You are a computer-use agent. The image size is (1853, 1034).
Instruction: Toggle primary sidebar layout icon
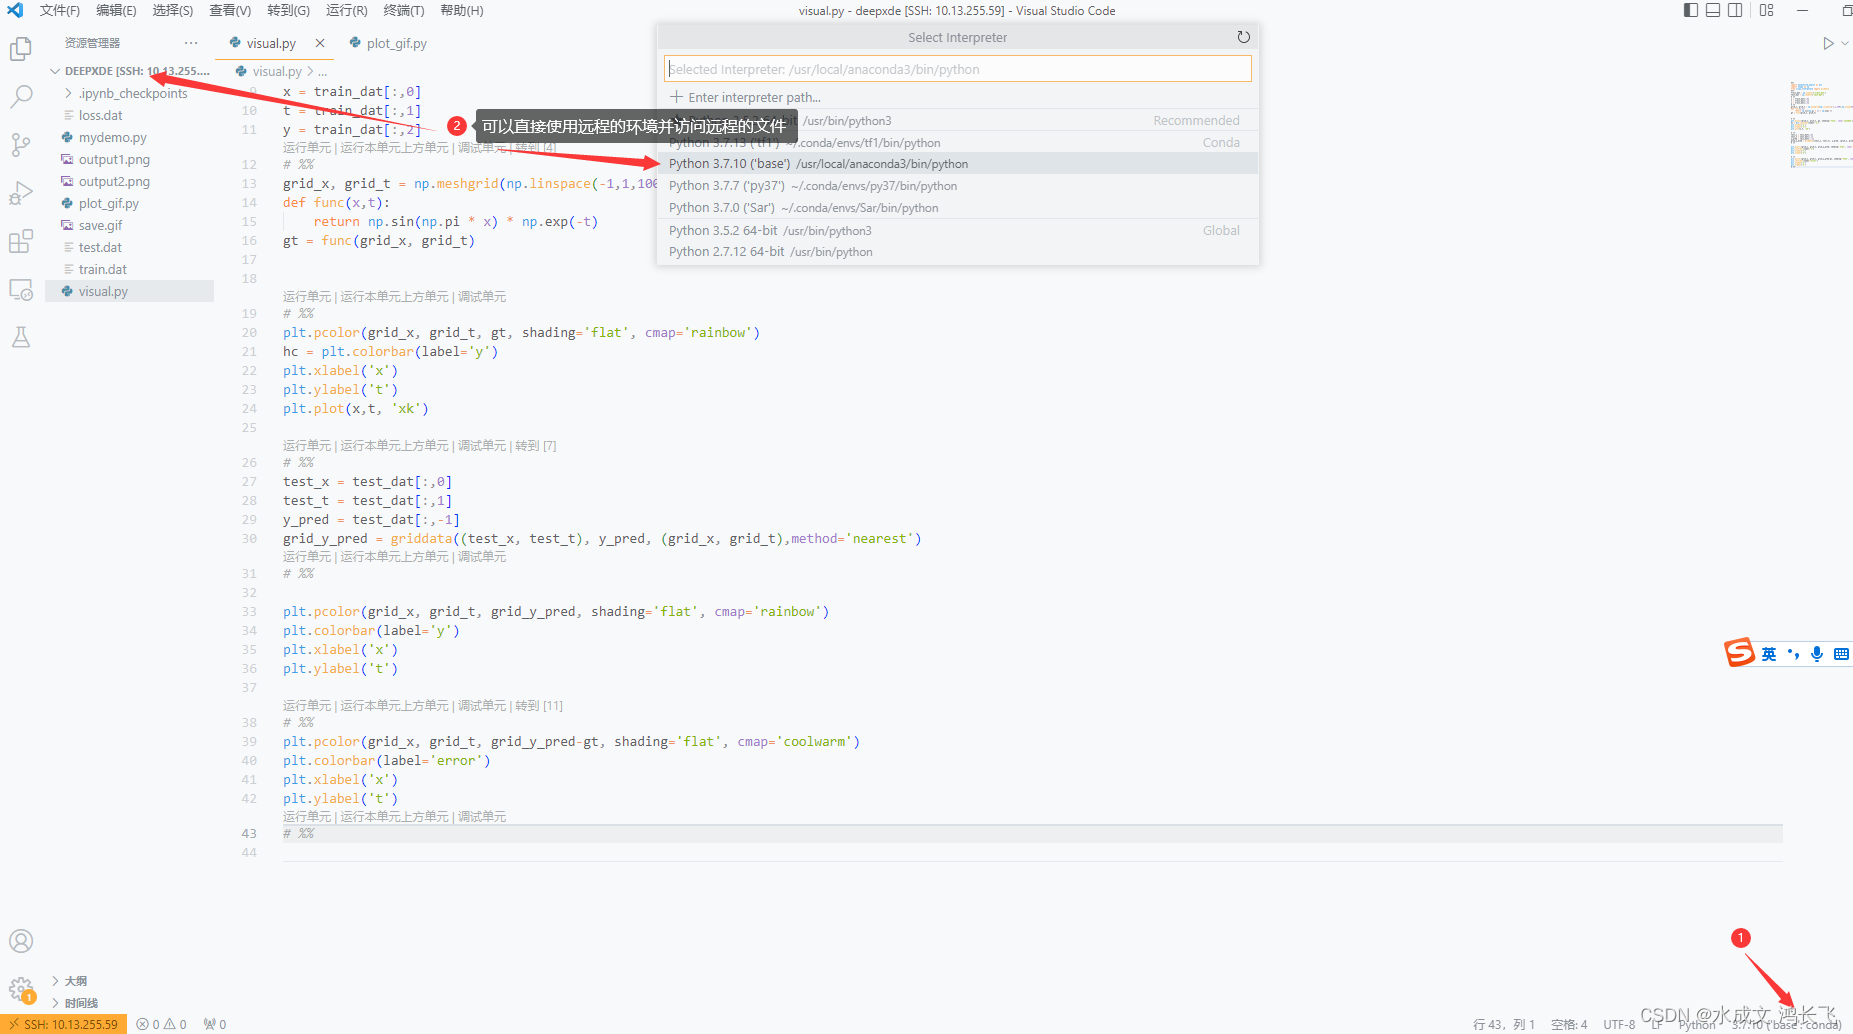point(1691,10)
